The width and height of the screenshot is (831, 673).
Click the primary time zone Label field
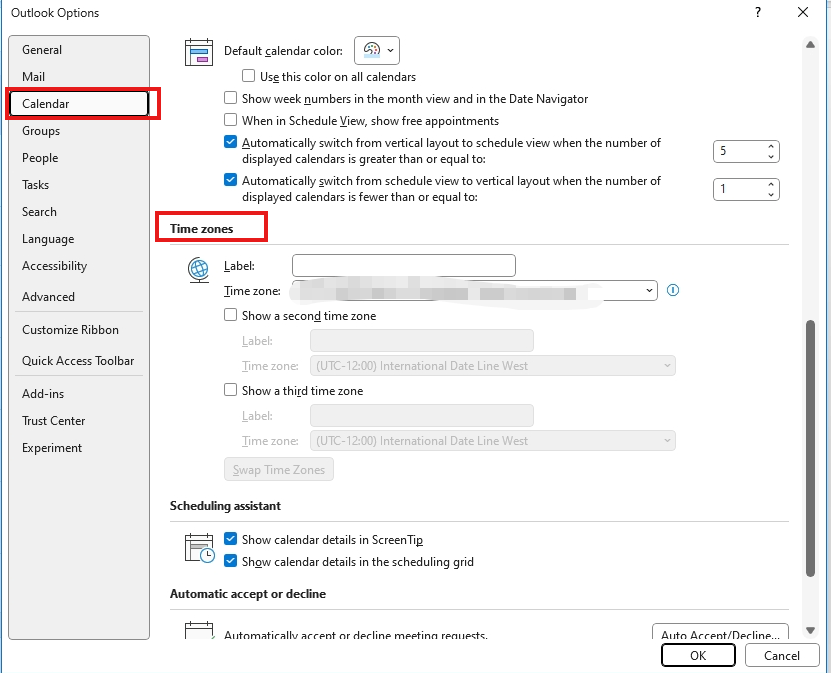404,265
